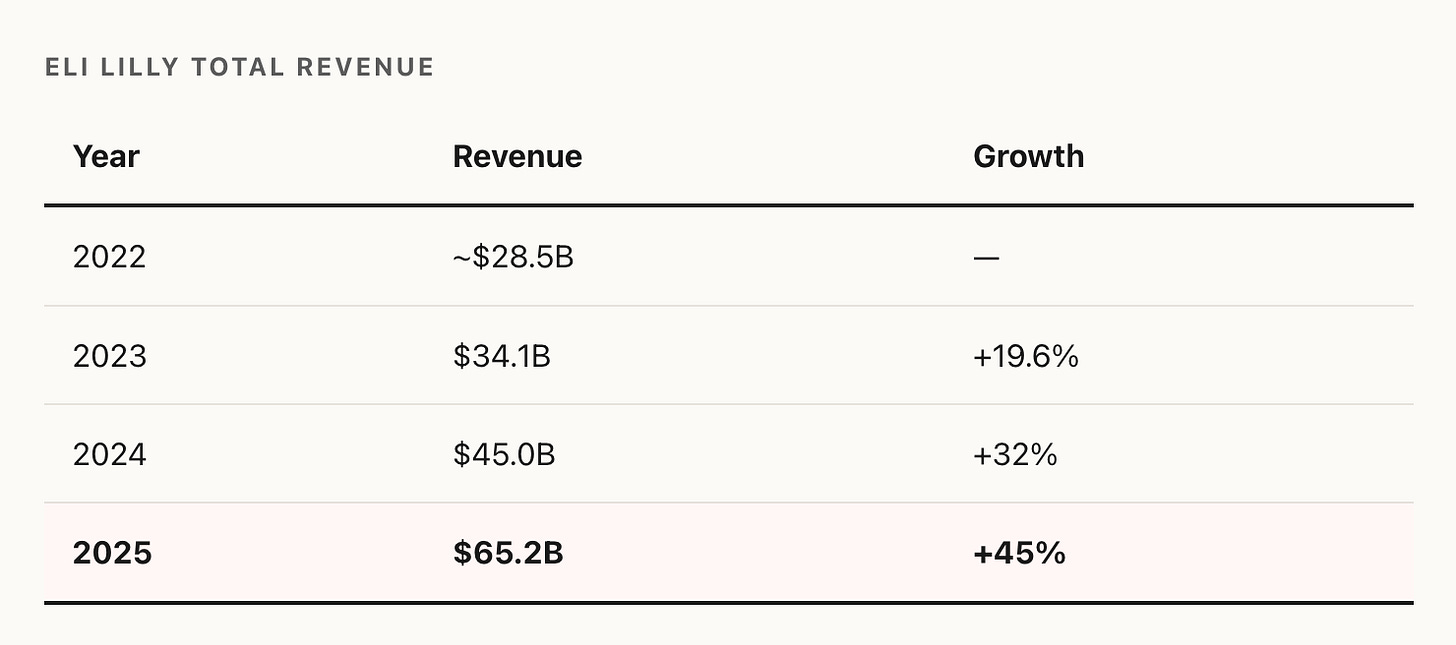Select the bold 2025 year cell
This screenshot has width=1456, height=645.
point(112,553)
